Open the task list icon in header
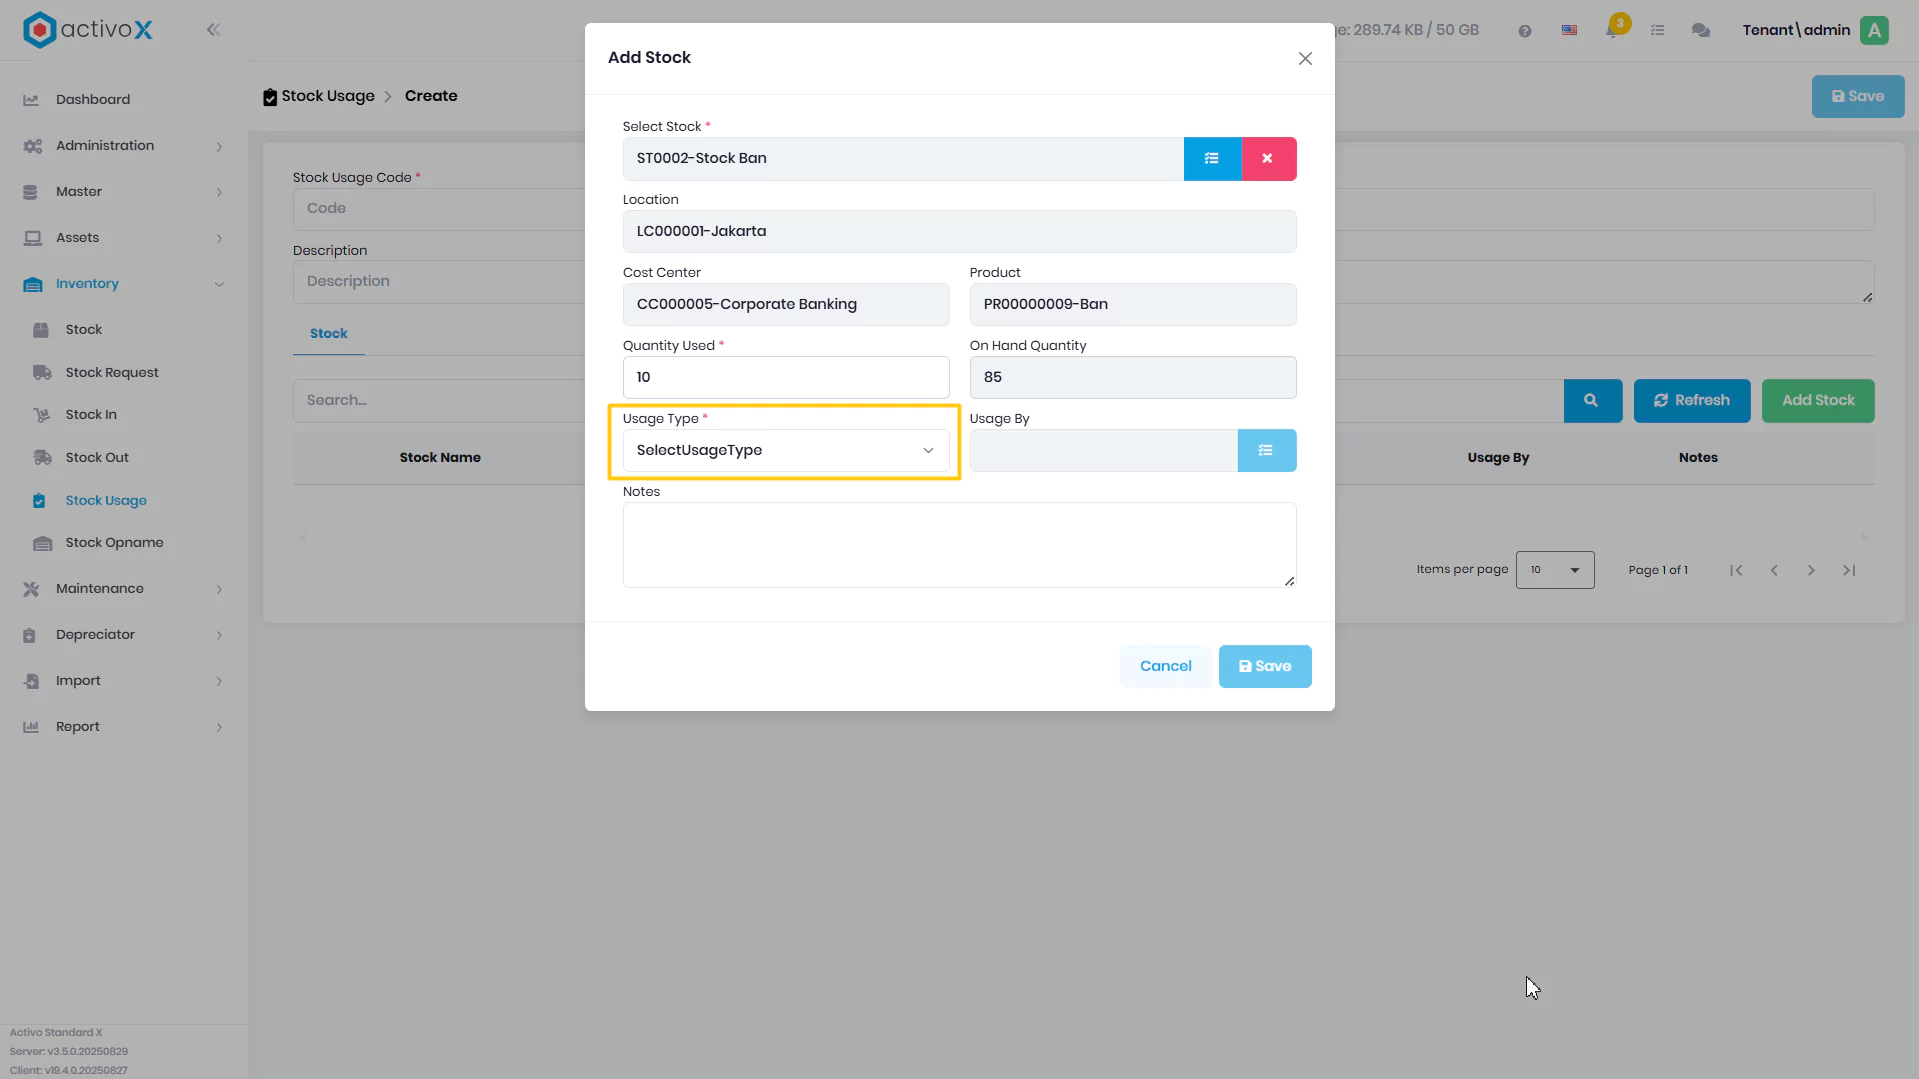Viewport: 1919px width, 1079px height. point(1657,31)
